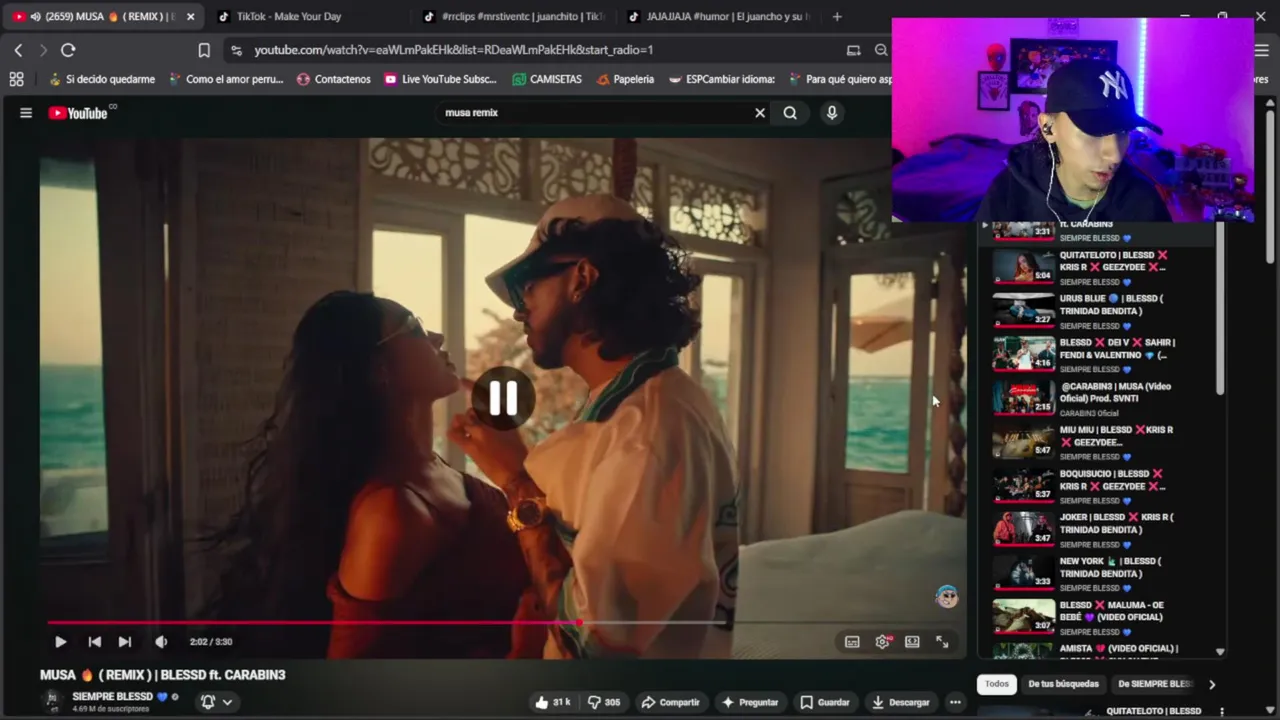Open the 'CAMISETAS' bookmark

547,79
